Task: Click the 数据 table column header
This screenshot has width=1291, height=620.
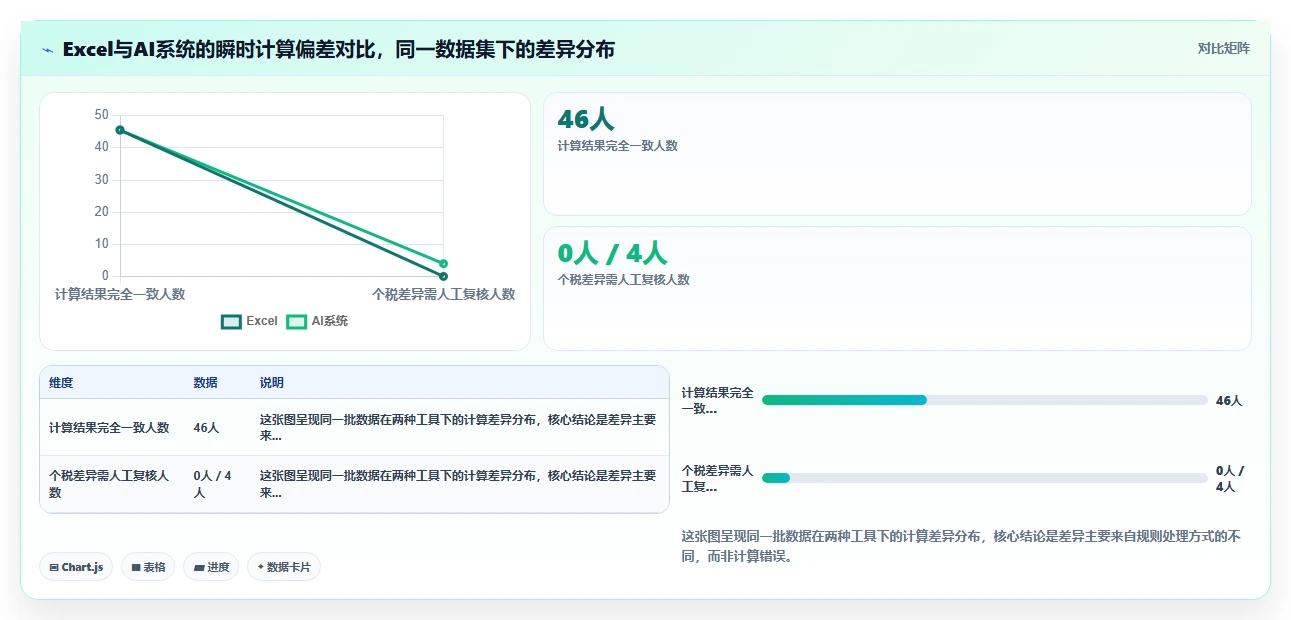Action: point(206,383)
